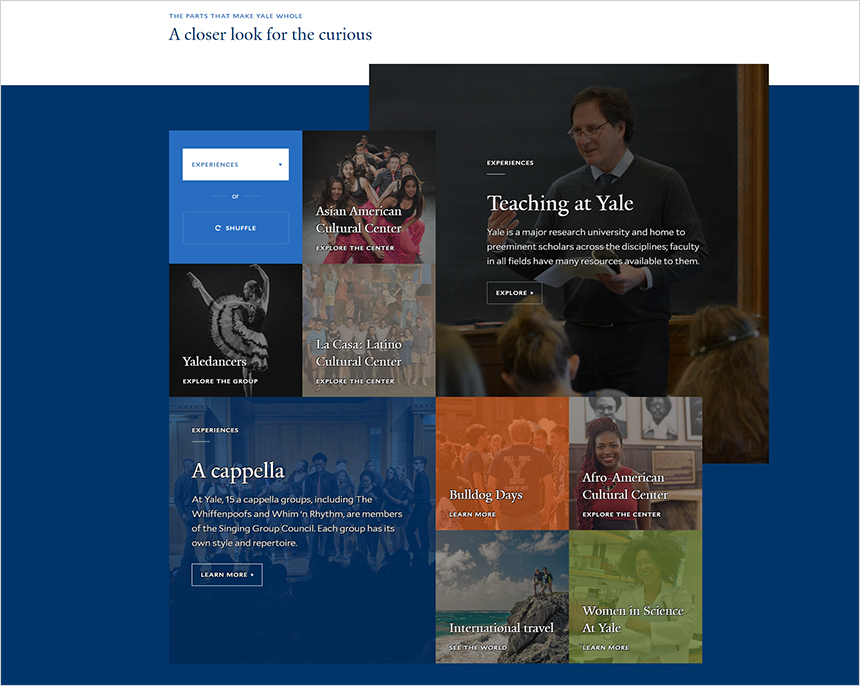This screenshot has height=686, width=860.
Task: Click Explore the Group link
Action: coord(220,381)
